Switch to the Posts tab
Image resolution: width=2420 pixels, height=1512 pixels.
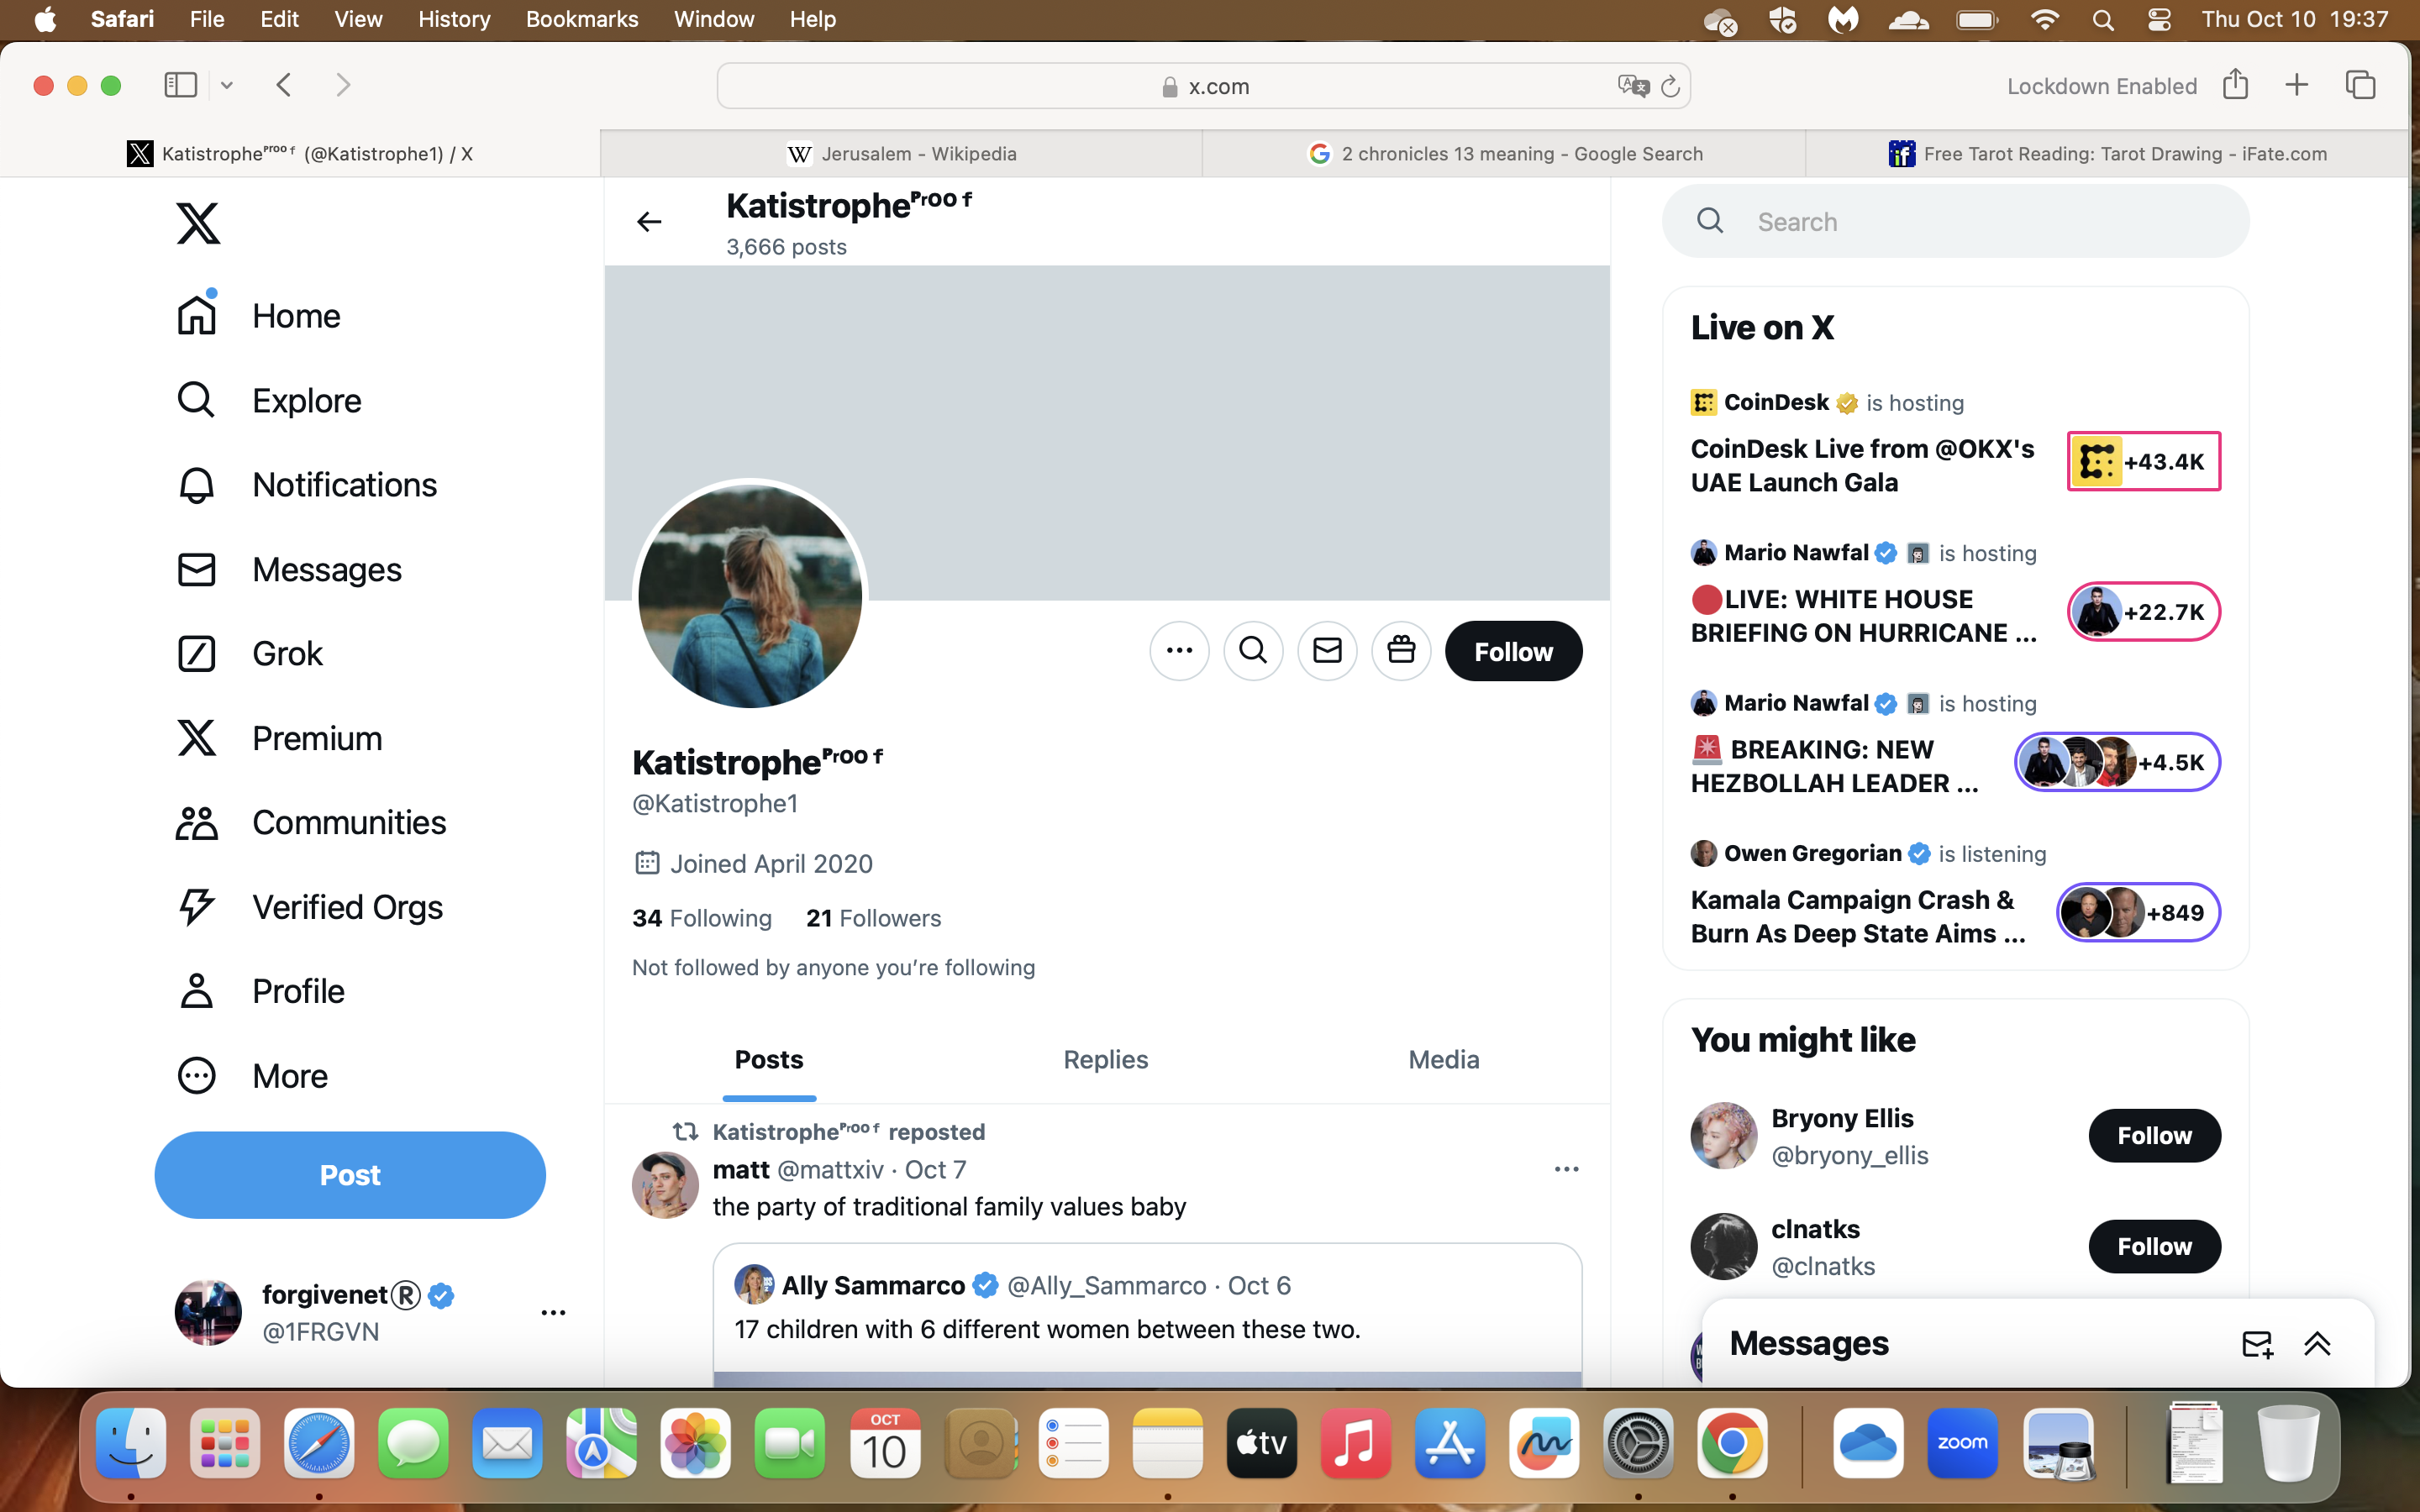pos(769,1060)
